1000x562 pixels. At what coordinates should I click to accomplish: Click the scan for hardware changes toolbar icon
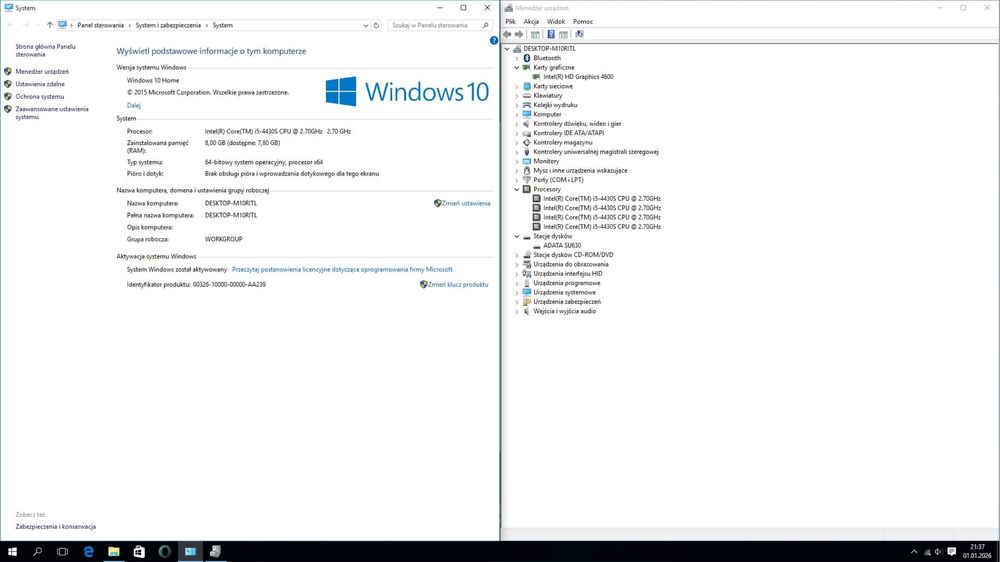579,34
